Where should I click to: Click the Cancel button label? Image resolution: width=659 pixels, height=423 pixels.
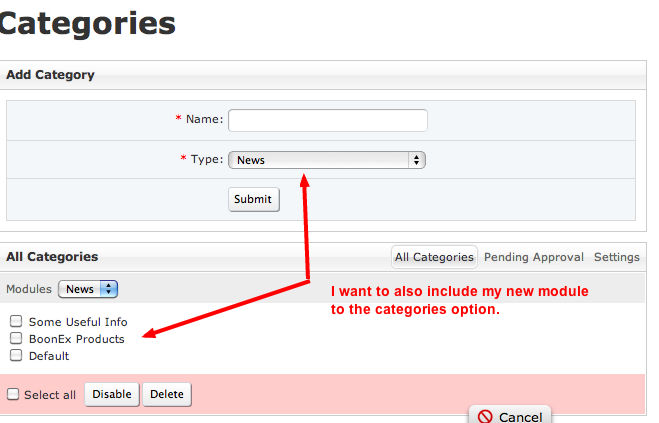click(x=520, y=417)
